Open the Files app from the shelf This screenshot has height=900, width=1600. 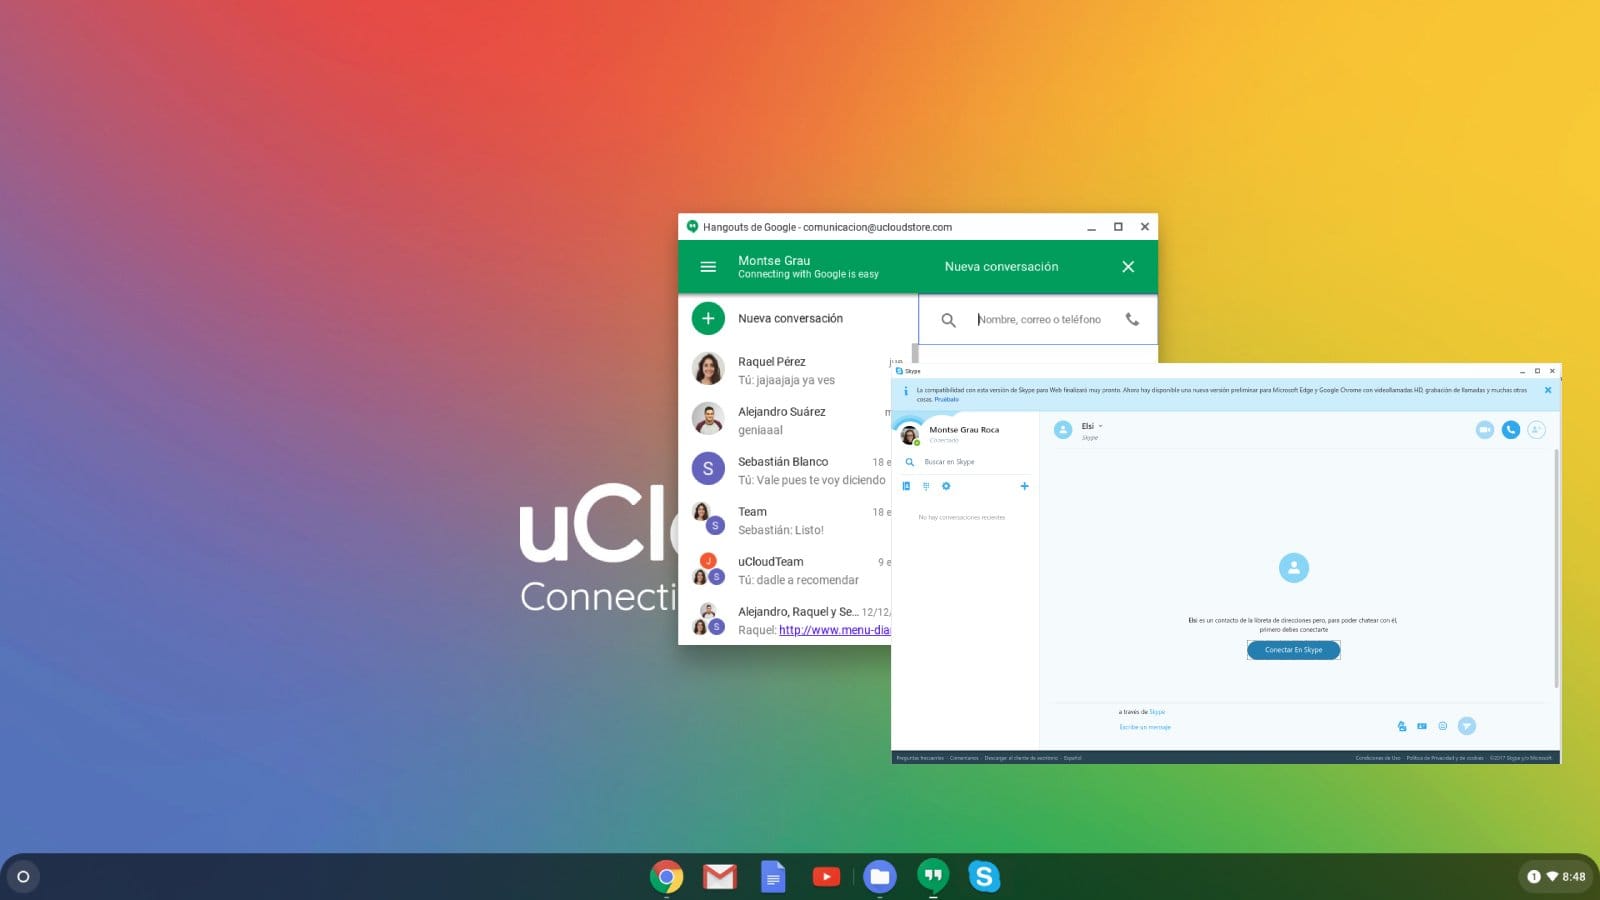pyautogui.click(x=880, y=877)
